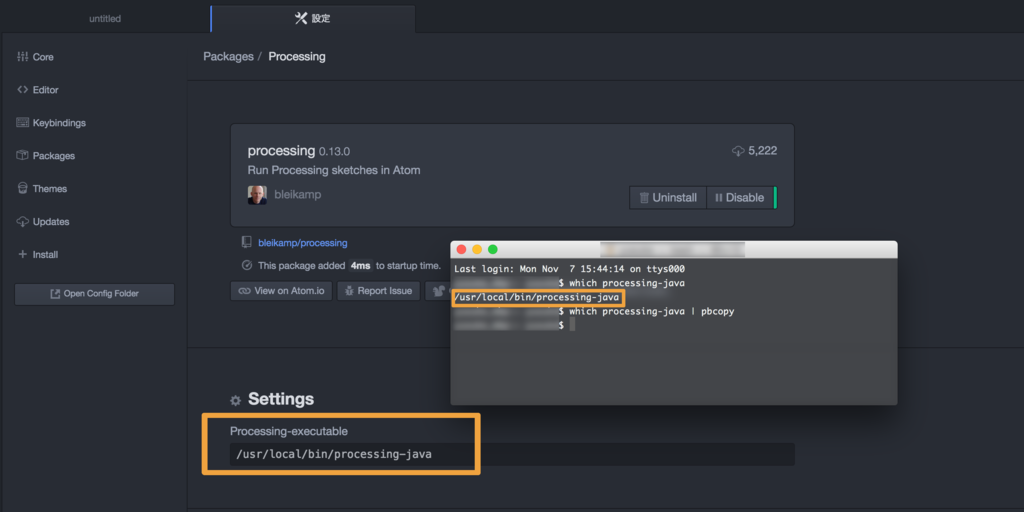This screenshot has height=512, width=1024.
Task: Open the Core settings section
Action: (43, 57)
